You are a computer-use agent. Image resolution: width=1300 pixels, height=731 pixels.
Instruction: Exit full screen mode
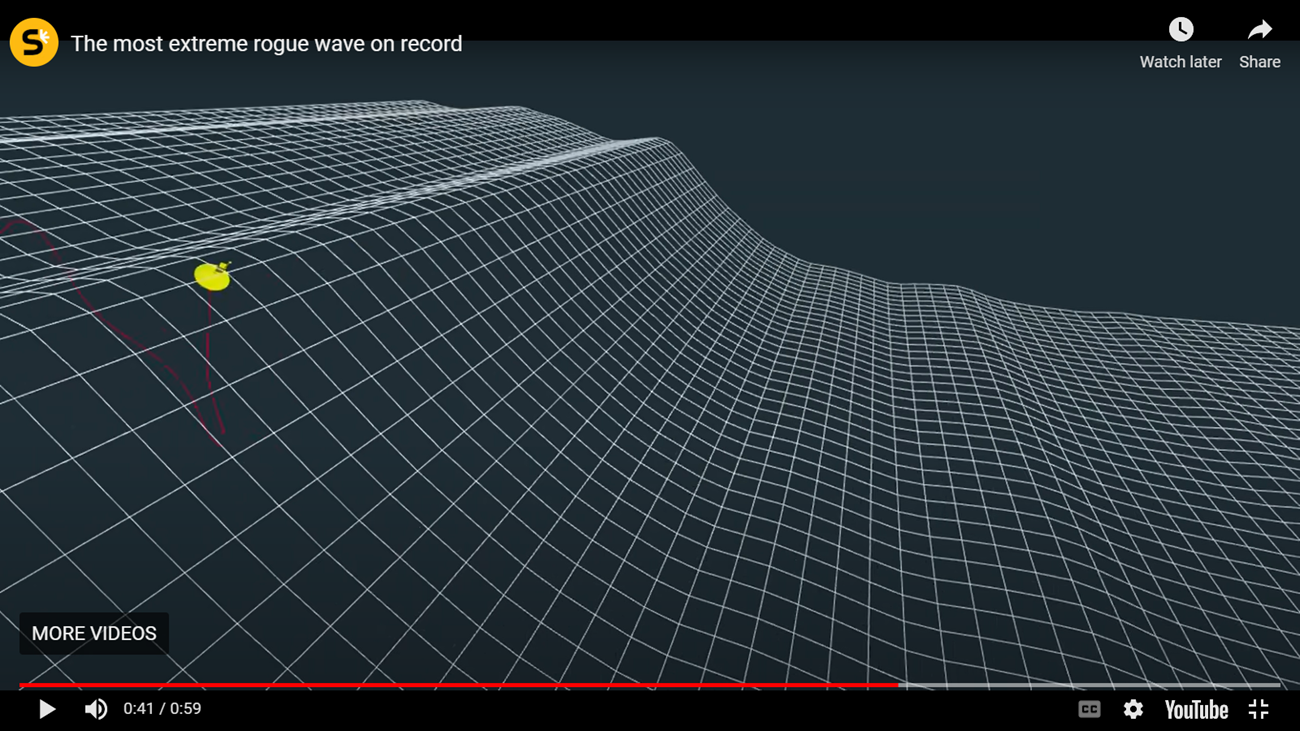coord(1258,709)
